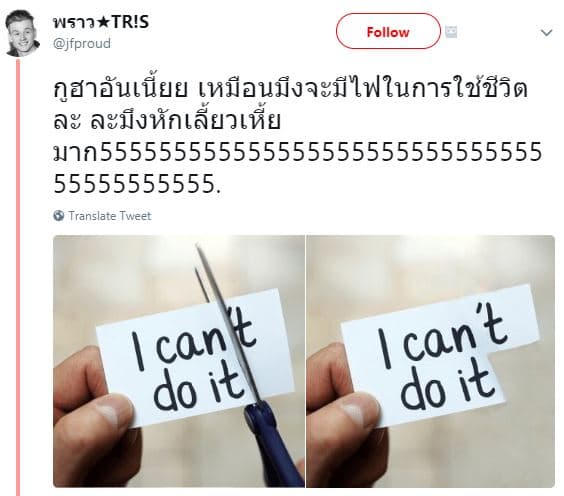
Task: Click the pink thread line below avatar
Action: (x=18, y=278)
